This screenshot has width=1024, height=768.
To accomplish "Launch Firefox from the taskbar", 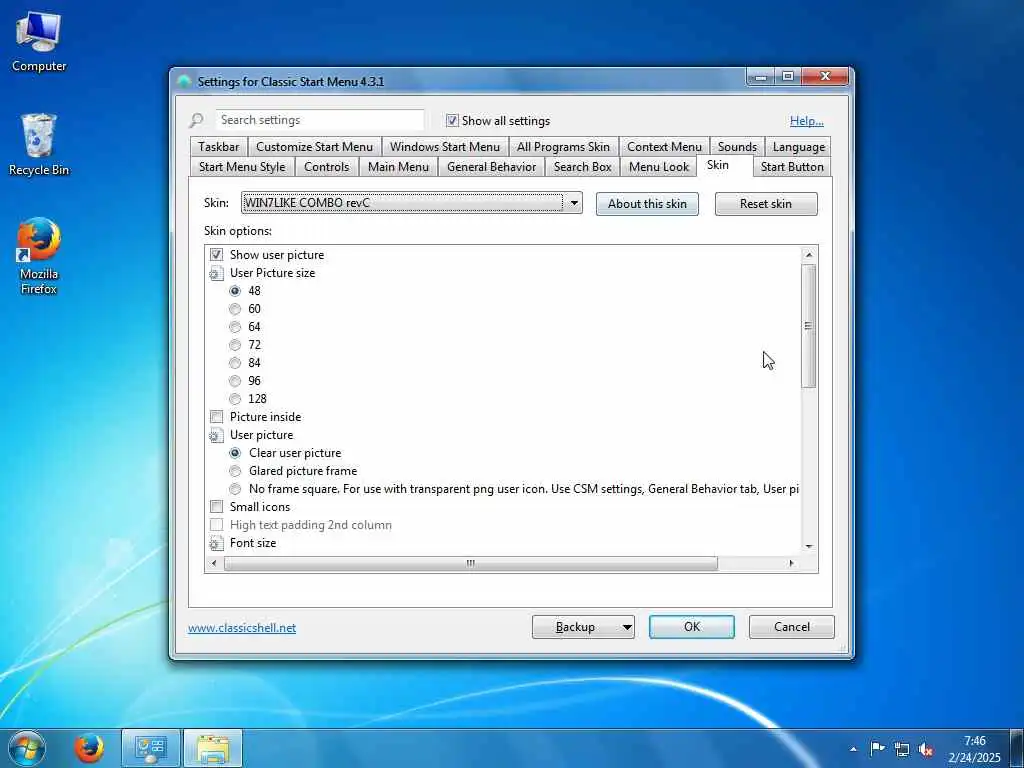I will click(89, 748).
